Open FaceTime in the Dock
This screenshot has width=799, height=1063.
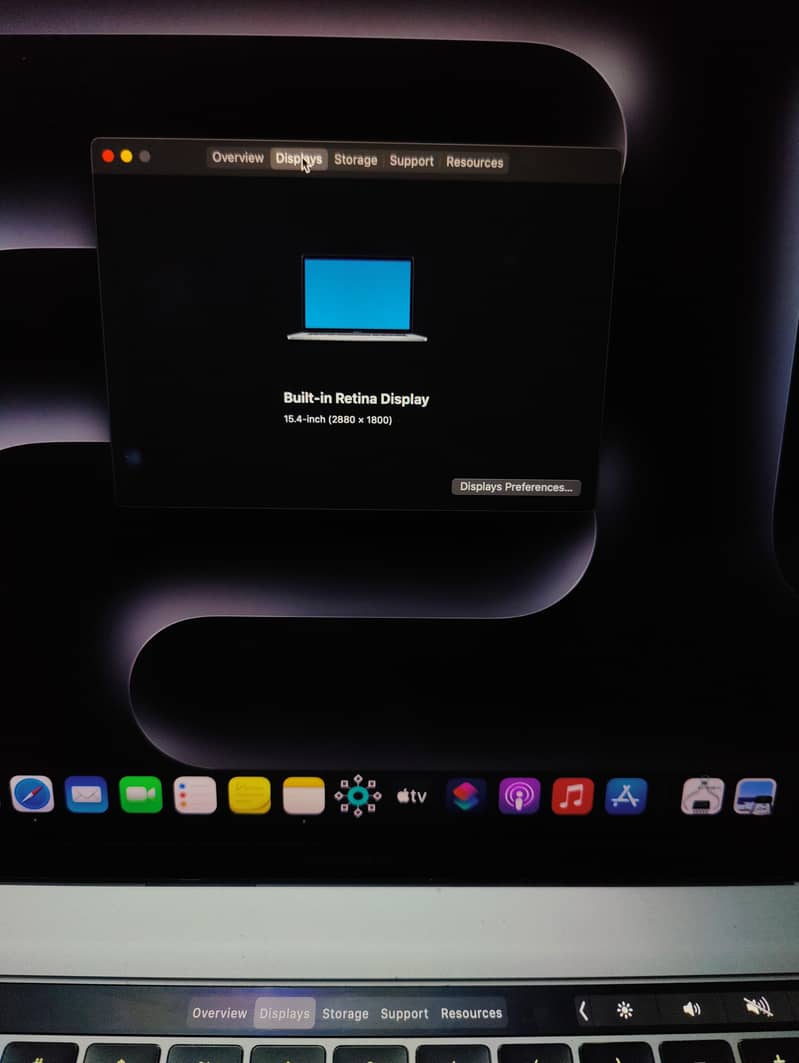pos(141,795)
